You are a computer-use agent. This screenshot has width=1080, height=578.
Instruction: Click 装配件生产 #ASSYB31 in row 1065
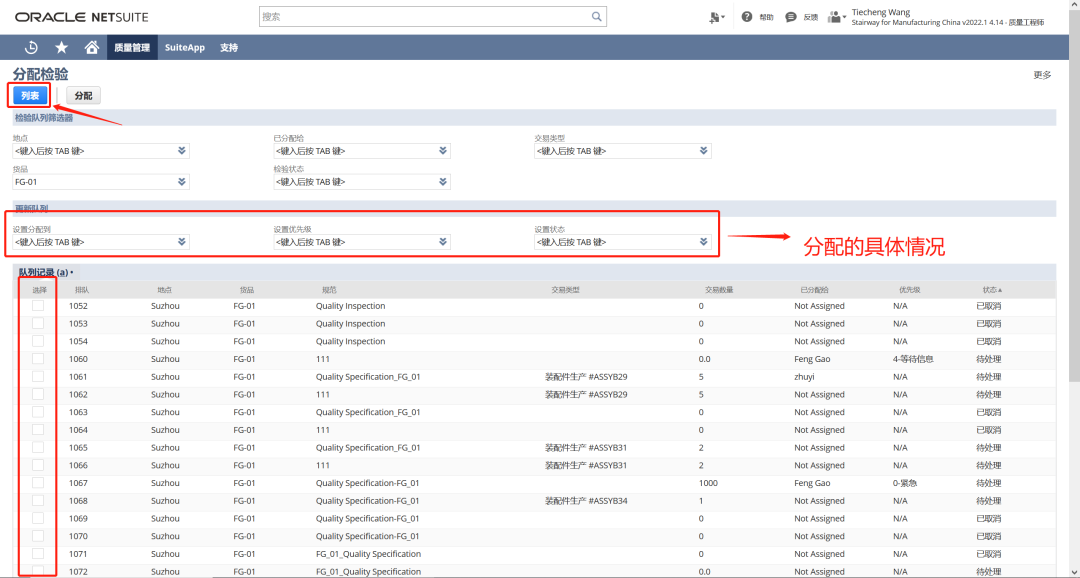[586, 448]
